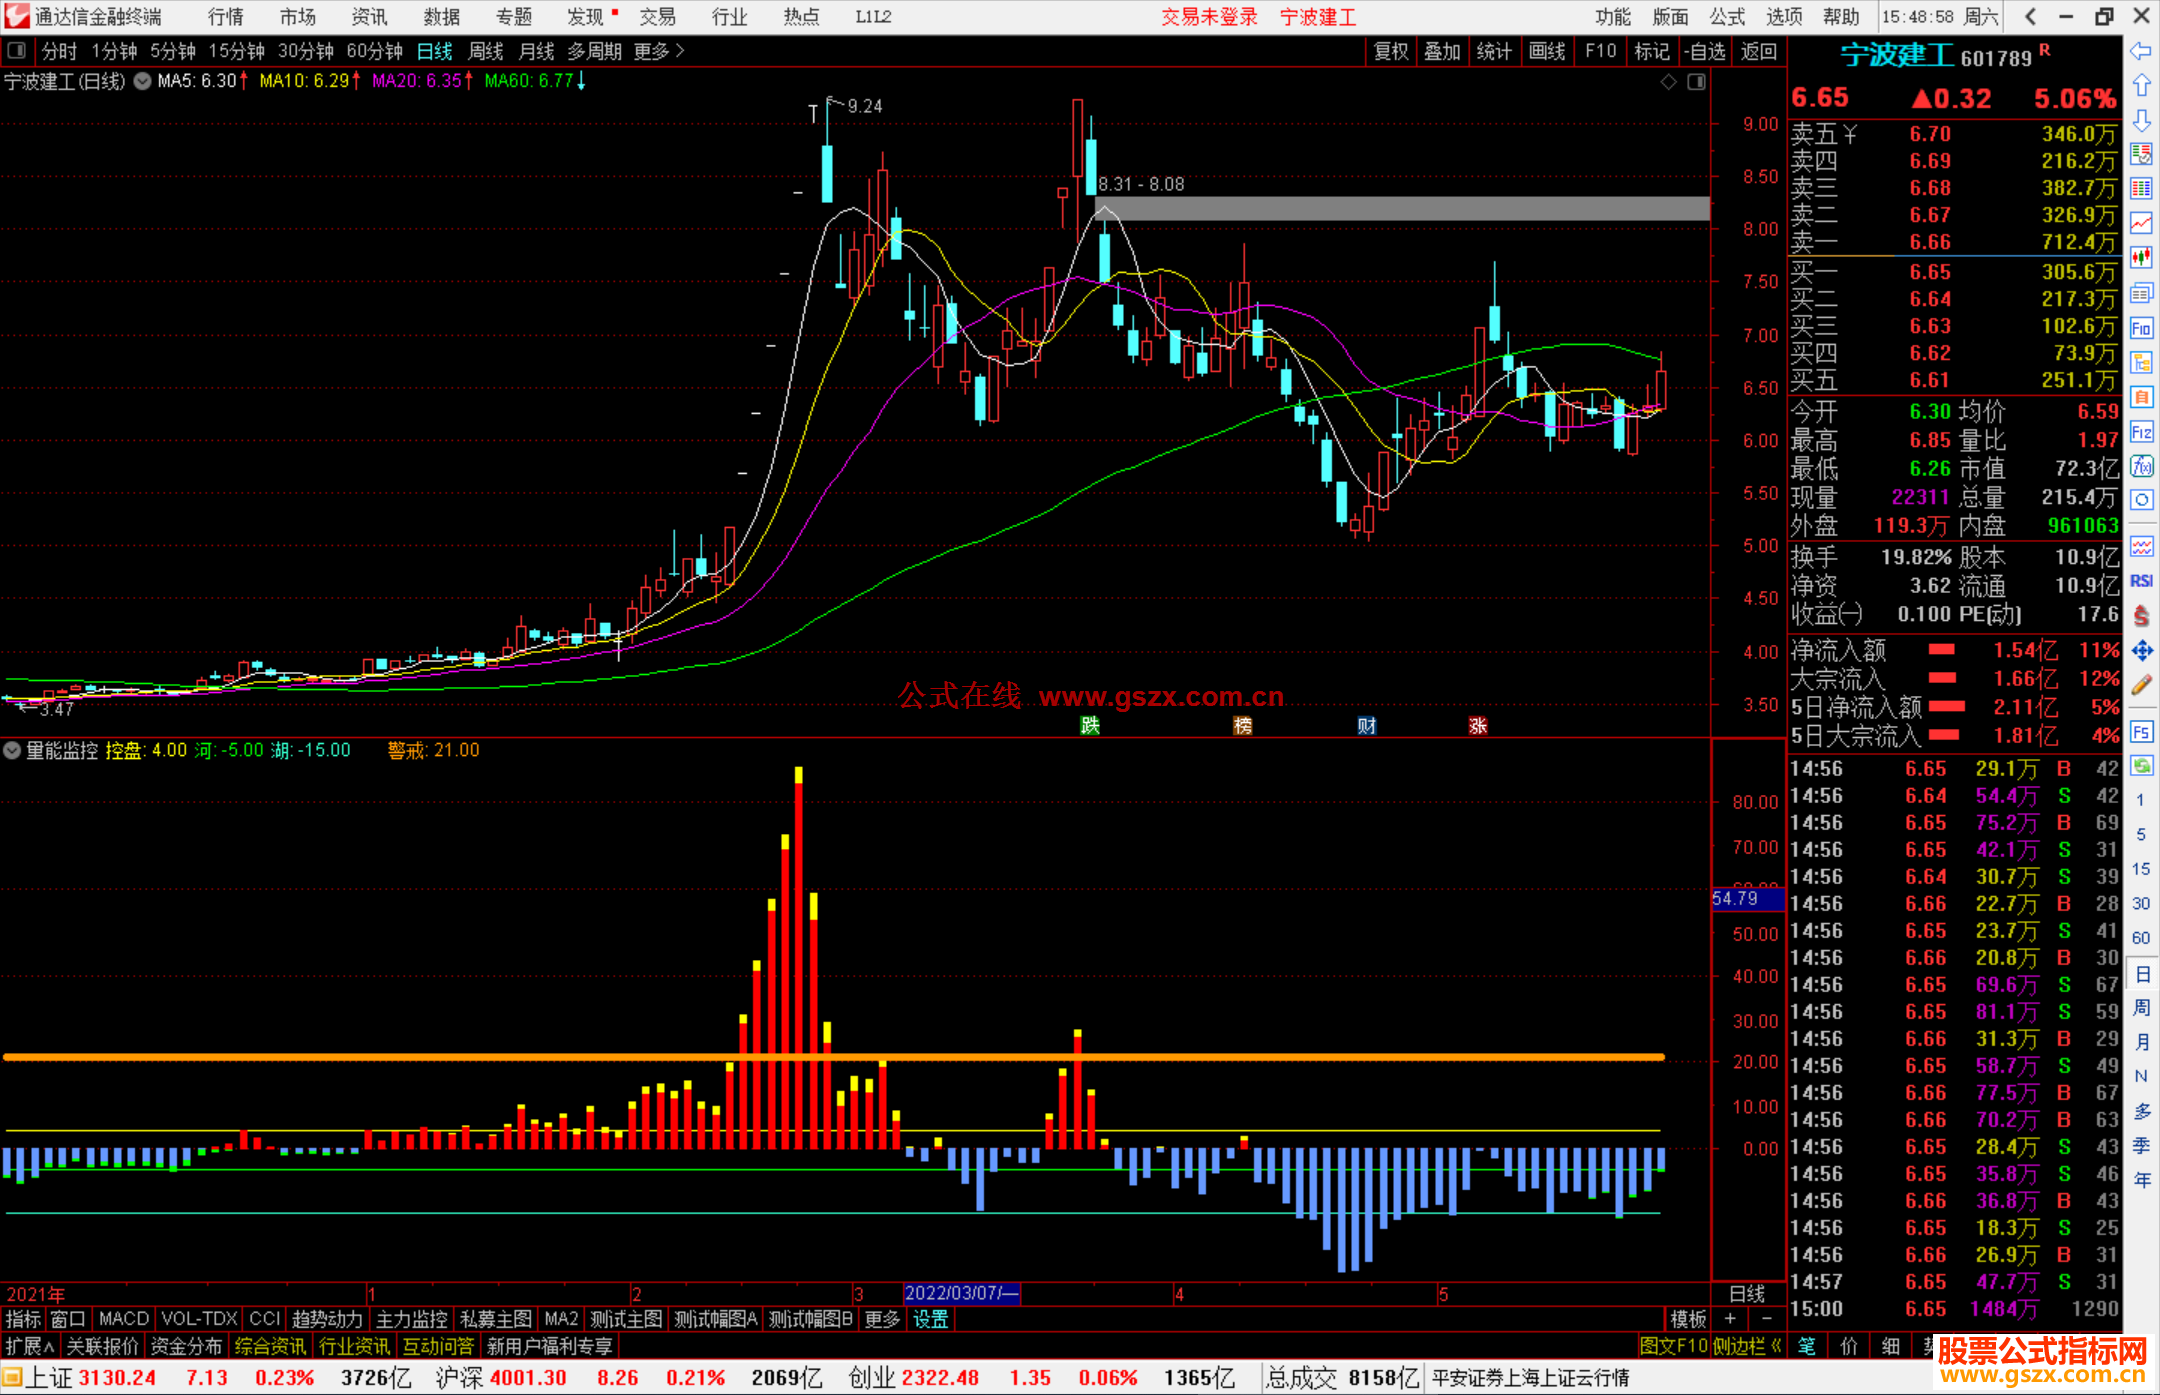Open the 行情 menu
The height and width of the screenshot is (1395, 2160).
tap(226, 17)
